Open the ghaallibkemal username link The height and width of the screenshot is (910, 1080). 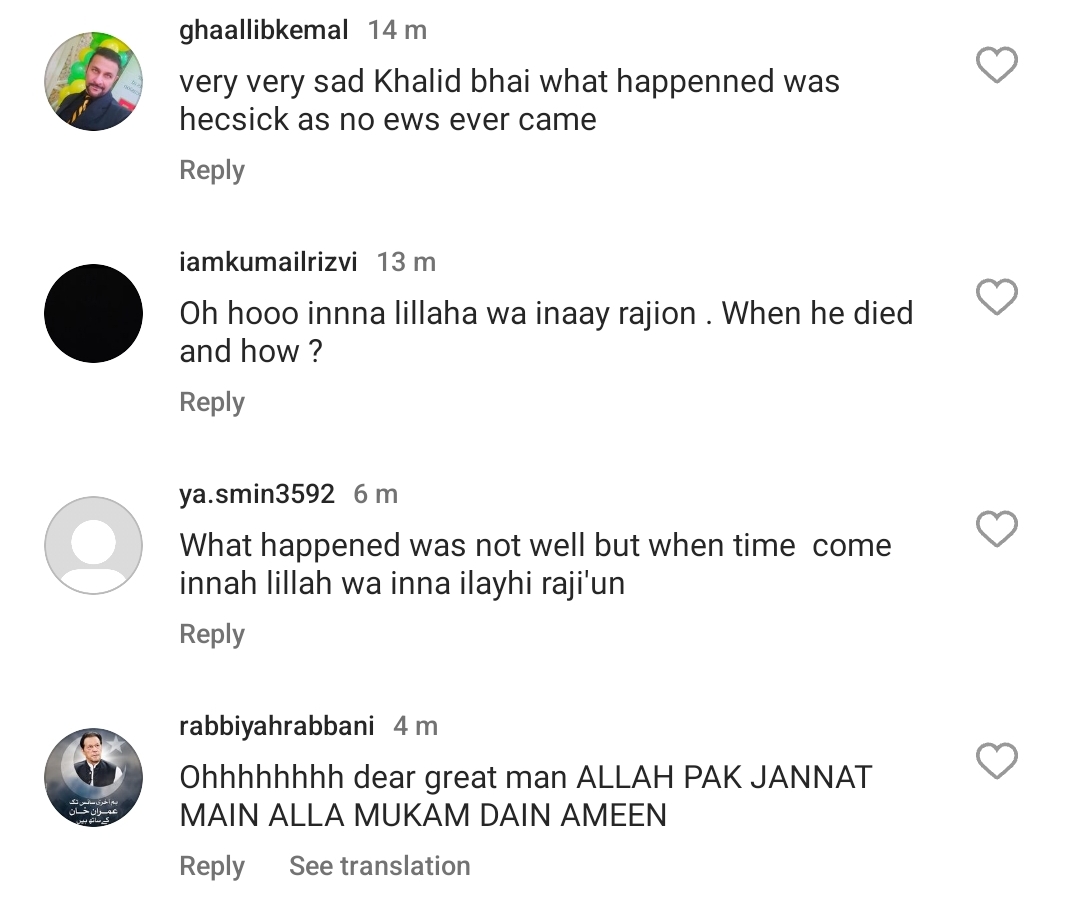coord(264,30)
